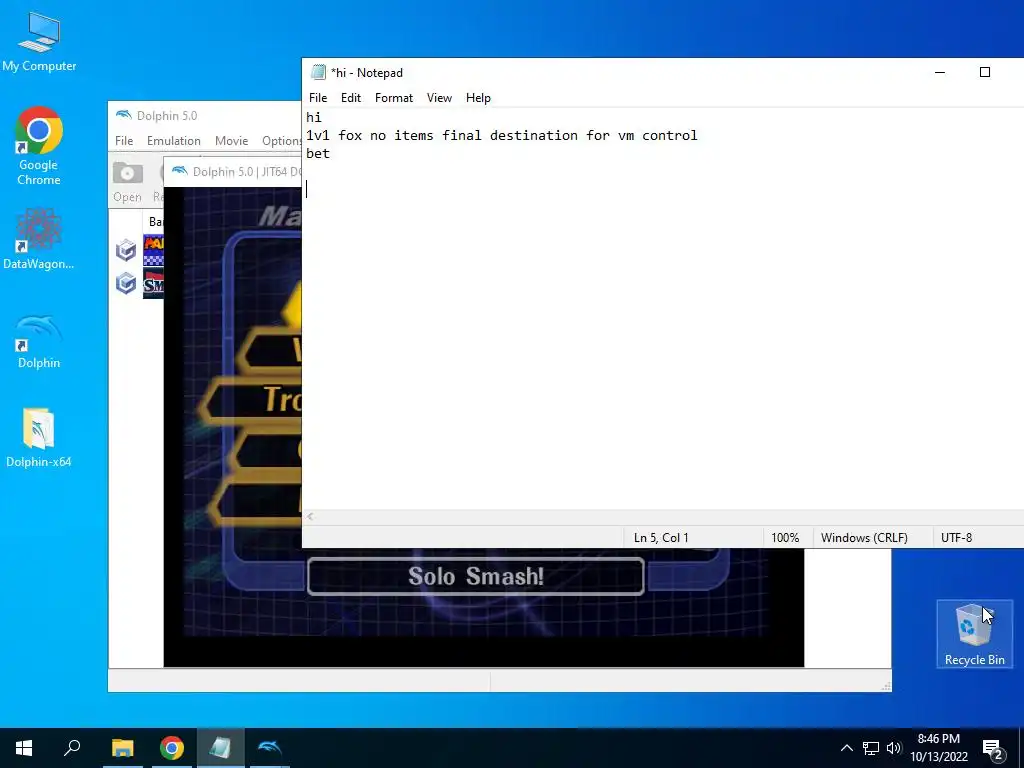Select the Mario Kart game banner in Dolphin list
This screenshot has height=768, width=1024.
153,250
